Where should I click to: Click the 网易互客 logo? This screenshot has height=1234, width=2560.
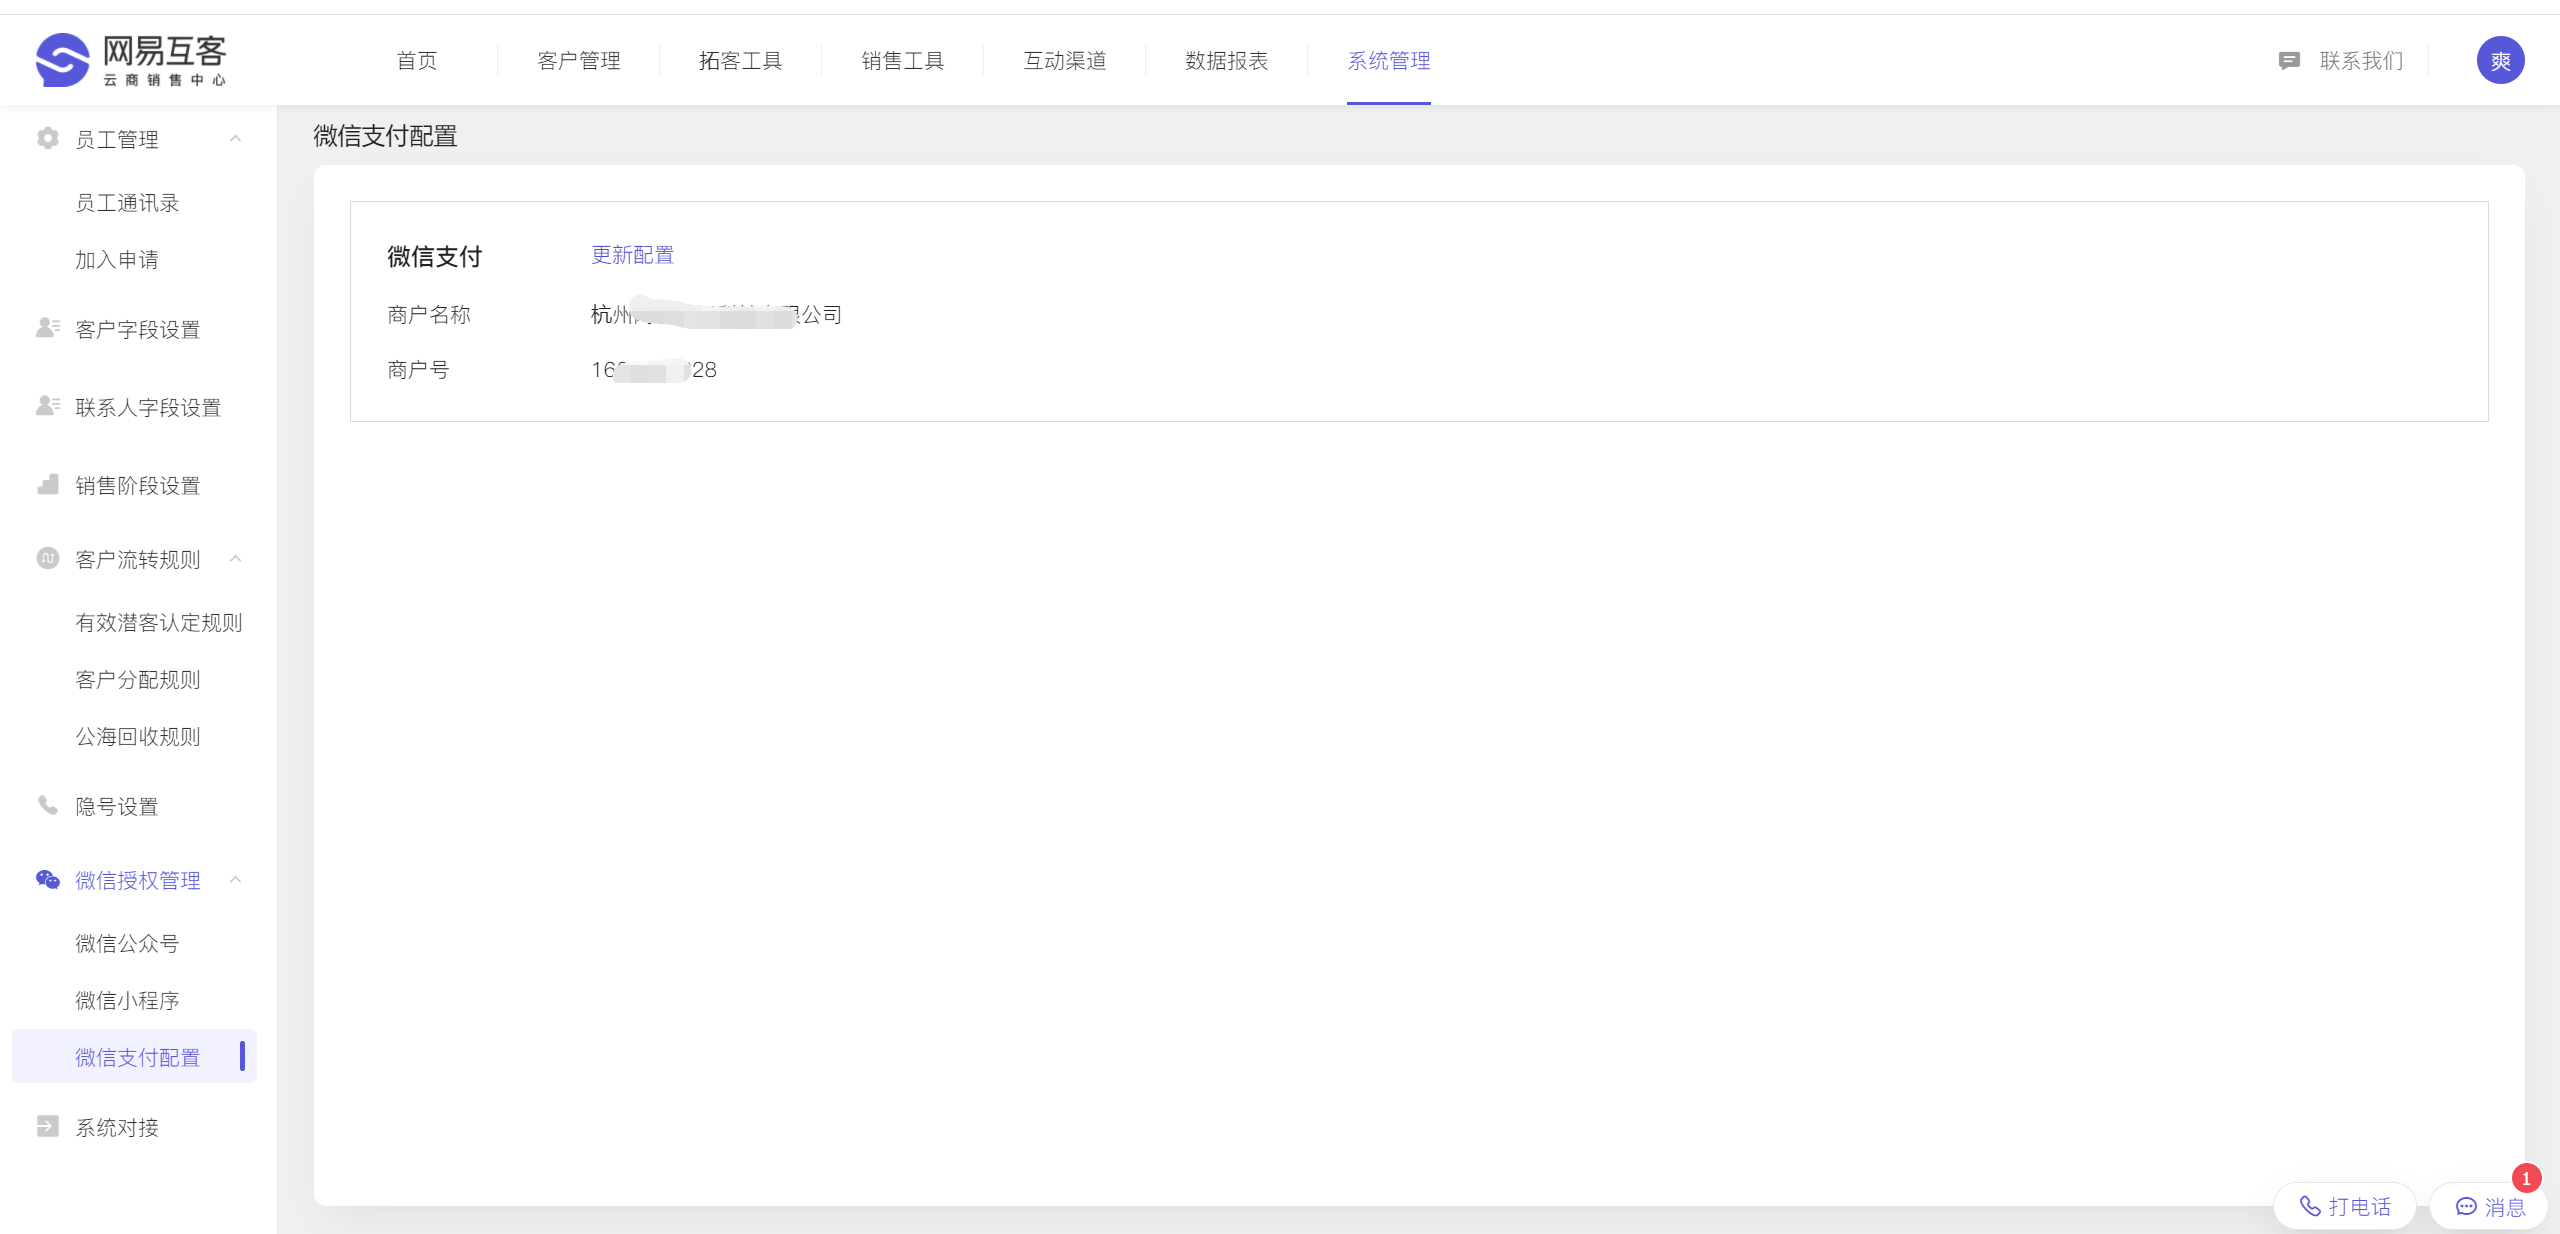pyautogui.click(x=131, y=60)
